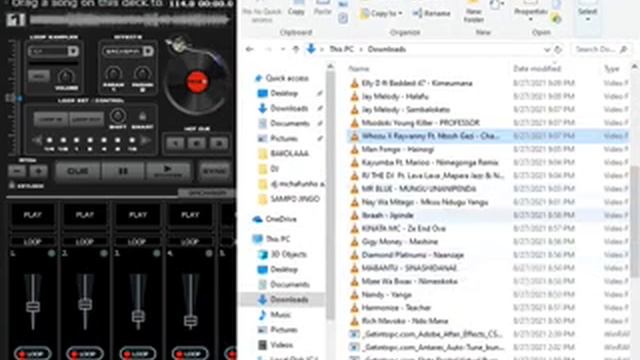Click the top LOOP button of sampler slot 1
Image resolution: width=640 pixels, height=360 pixels.
pyautogui.click(x=33, y=242)
